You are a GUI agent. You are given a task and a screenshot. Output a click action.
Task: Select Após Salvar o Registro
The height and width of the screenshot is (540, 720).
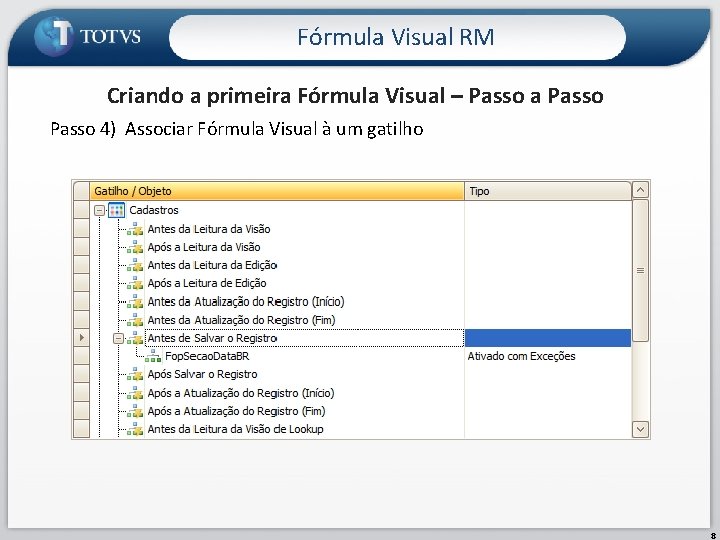(x=202, y=375)
